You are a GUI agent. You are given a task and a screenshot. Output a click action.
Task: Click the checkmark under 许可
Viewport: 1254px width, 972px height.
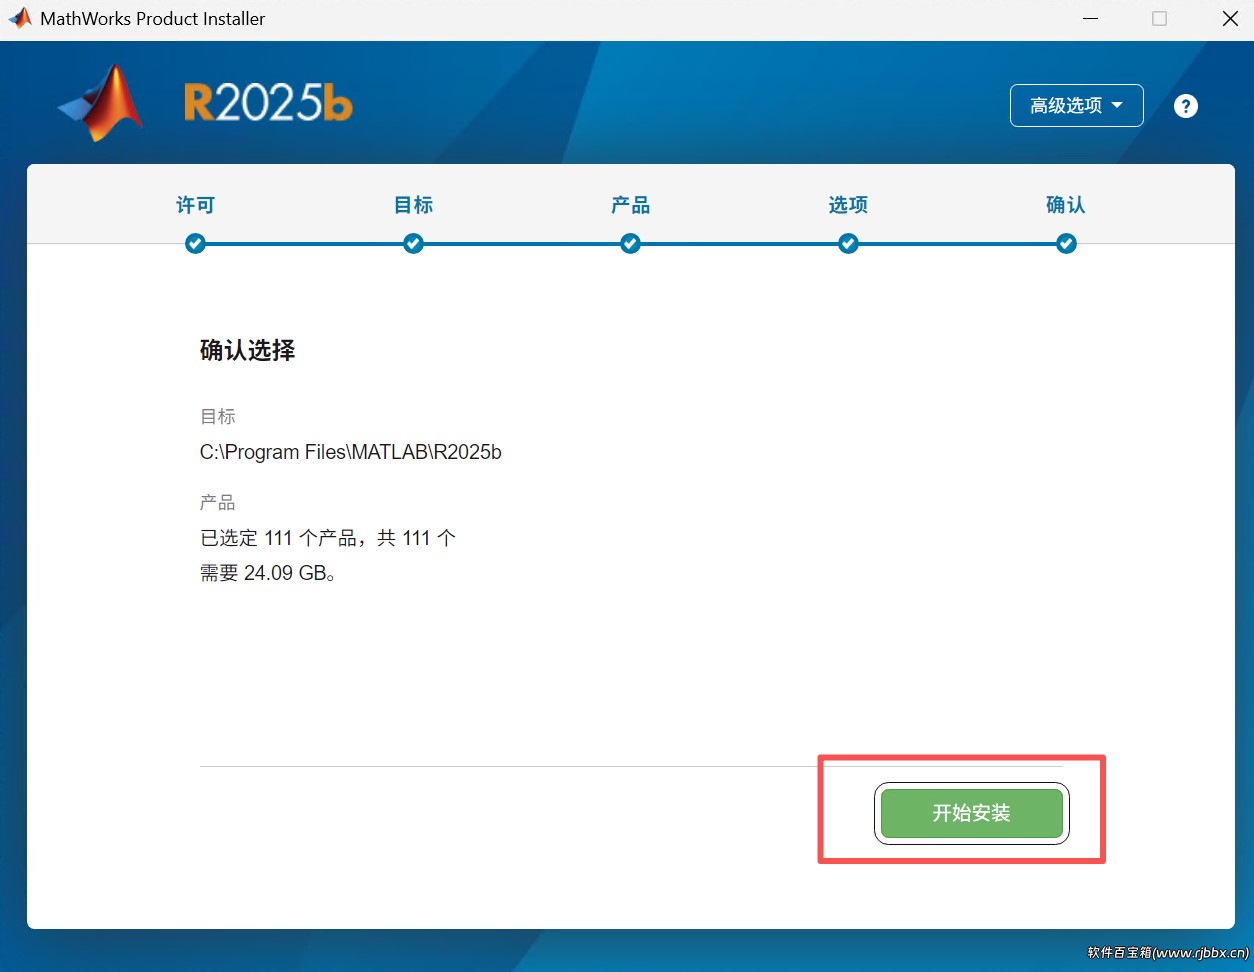pos(195,243)
